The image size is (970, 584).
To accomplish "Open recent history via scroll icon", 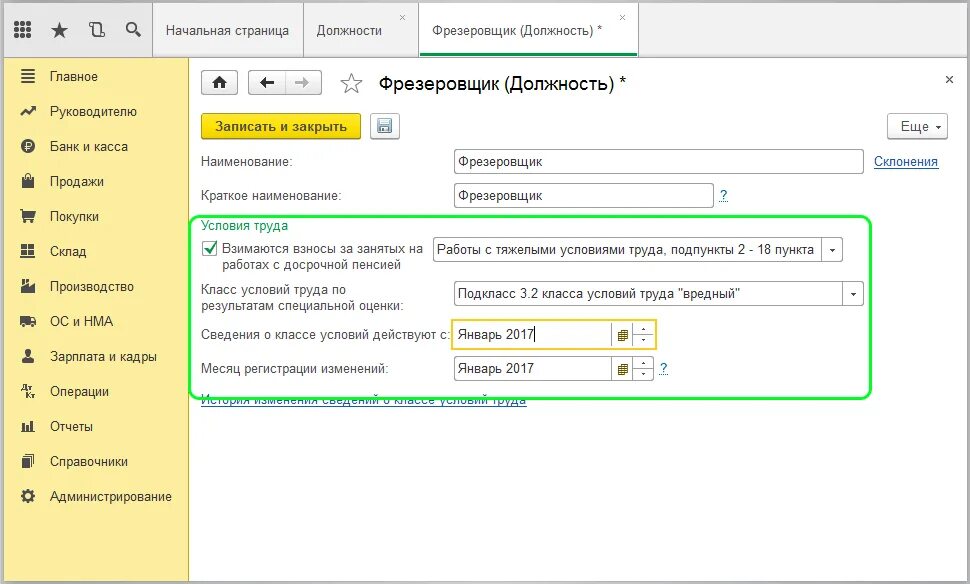I will pos(96,30).
